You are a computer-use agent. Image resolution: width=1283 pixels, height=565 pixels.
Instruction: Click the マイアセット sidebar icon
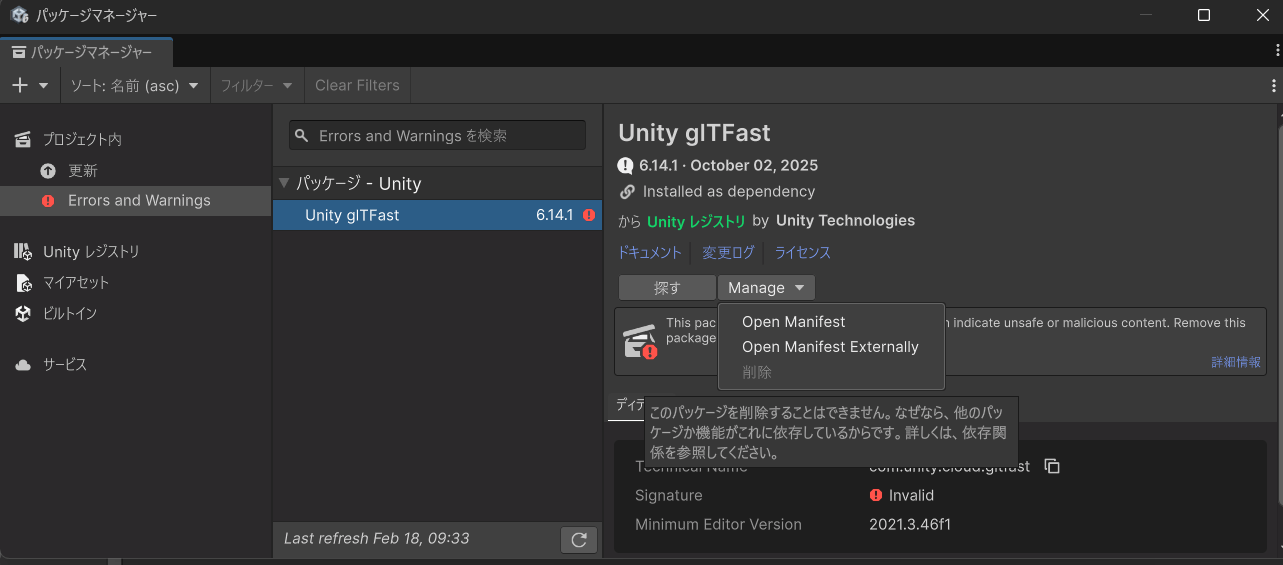[23, 283]
